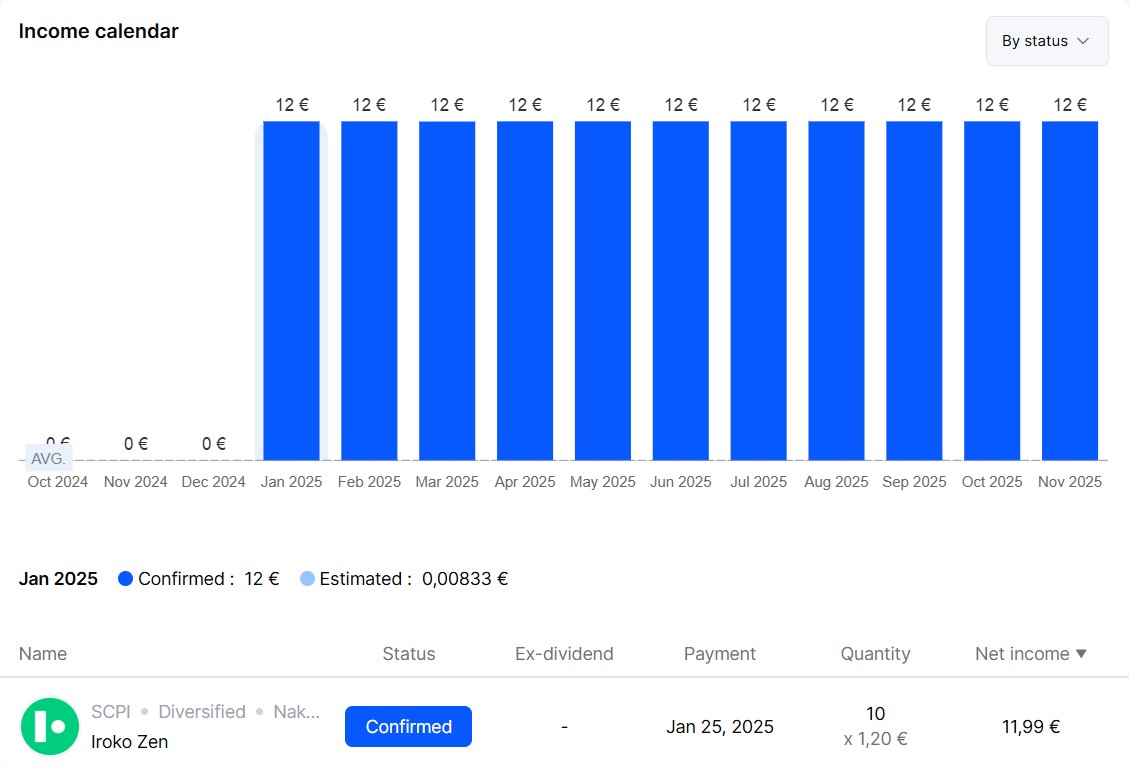Image resolution: width=1129 pixels, height=767 pixels.
Task: Open the By status dropdown
Action: (1046, 41)
